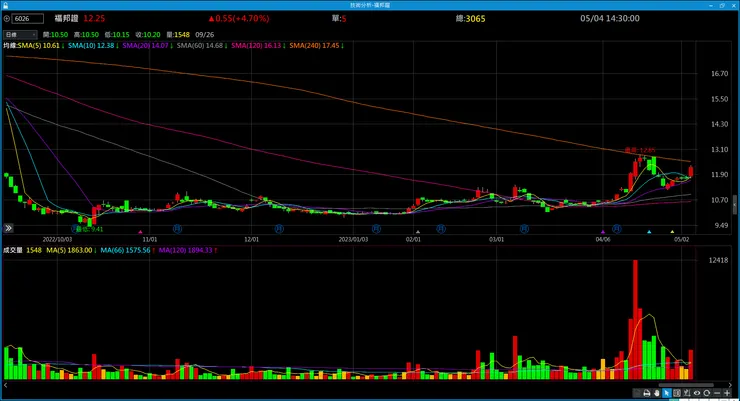Click the month marker near 12/01
The width and height of the screenshot is (740, 401).
pos(279,229)
